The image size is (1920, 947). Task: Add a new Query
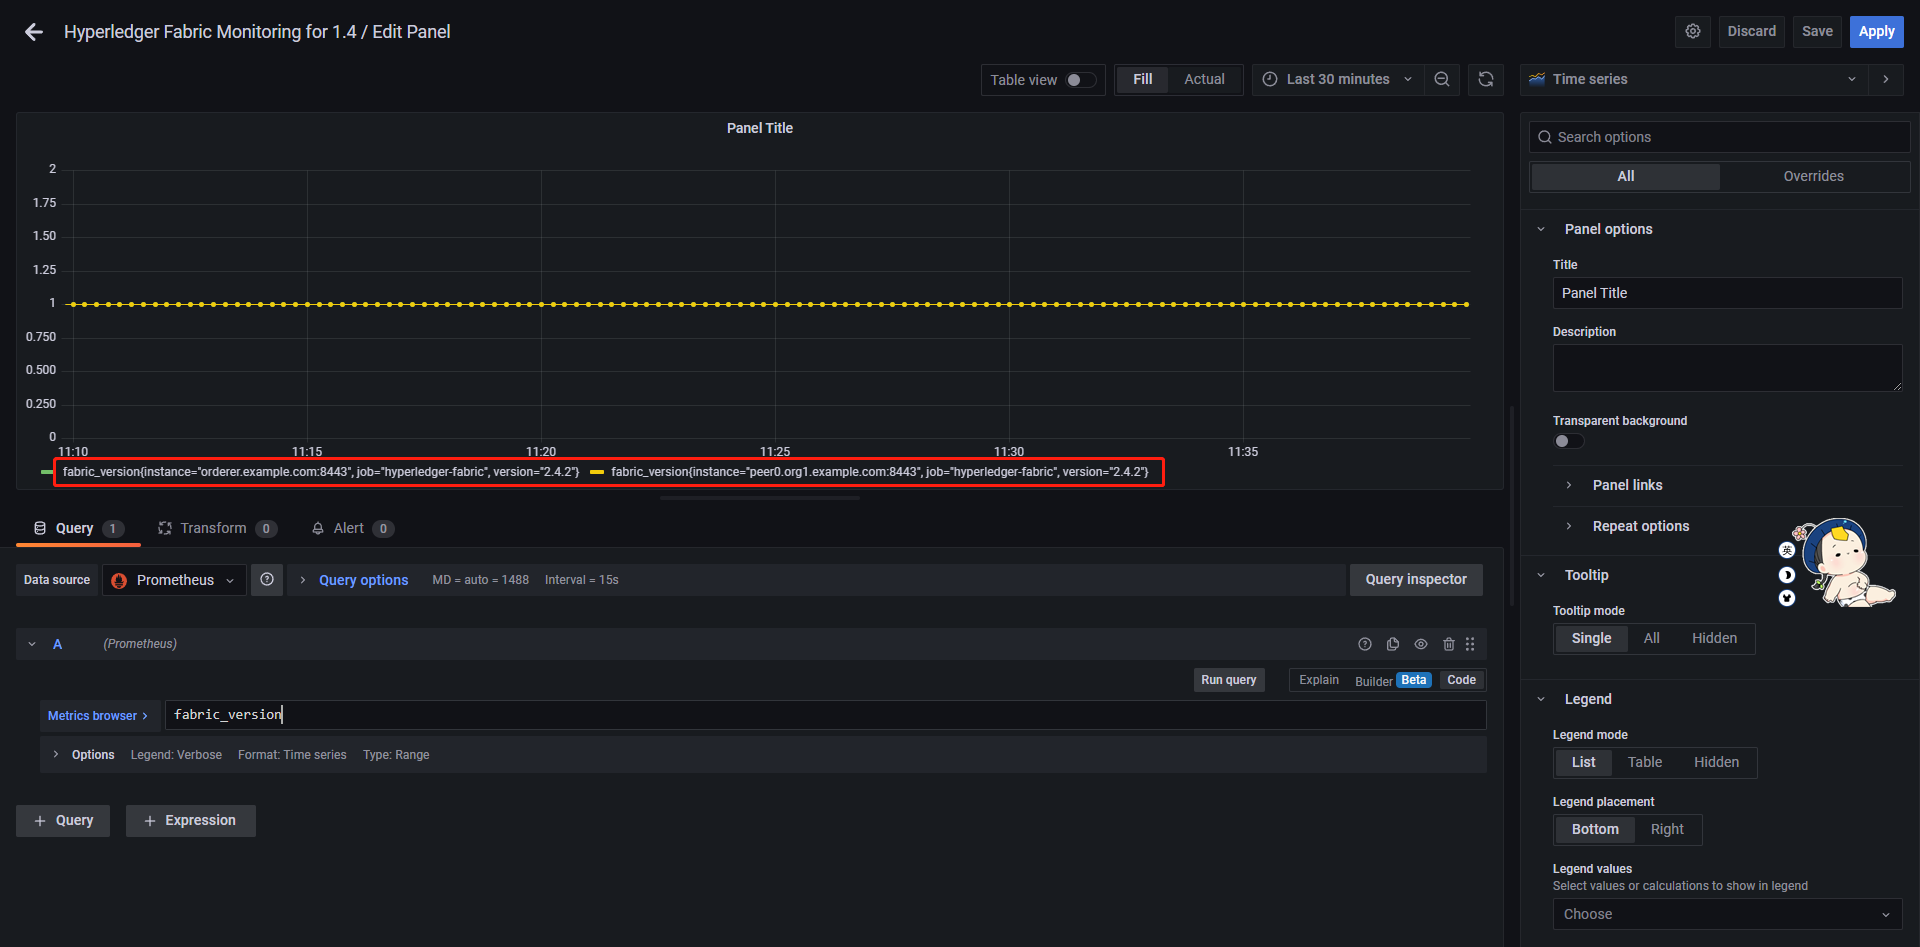pos(63,820)
